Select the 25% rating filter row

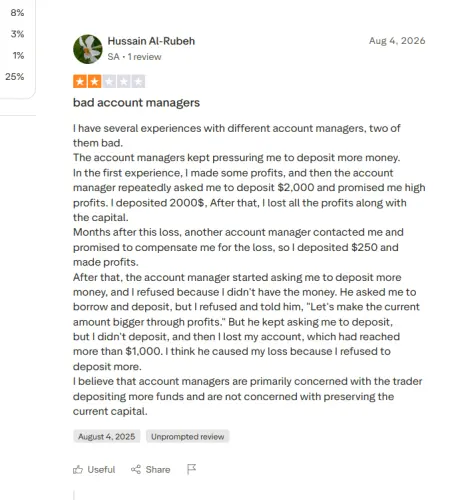[15, 77]
